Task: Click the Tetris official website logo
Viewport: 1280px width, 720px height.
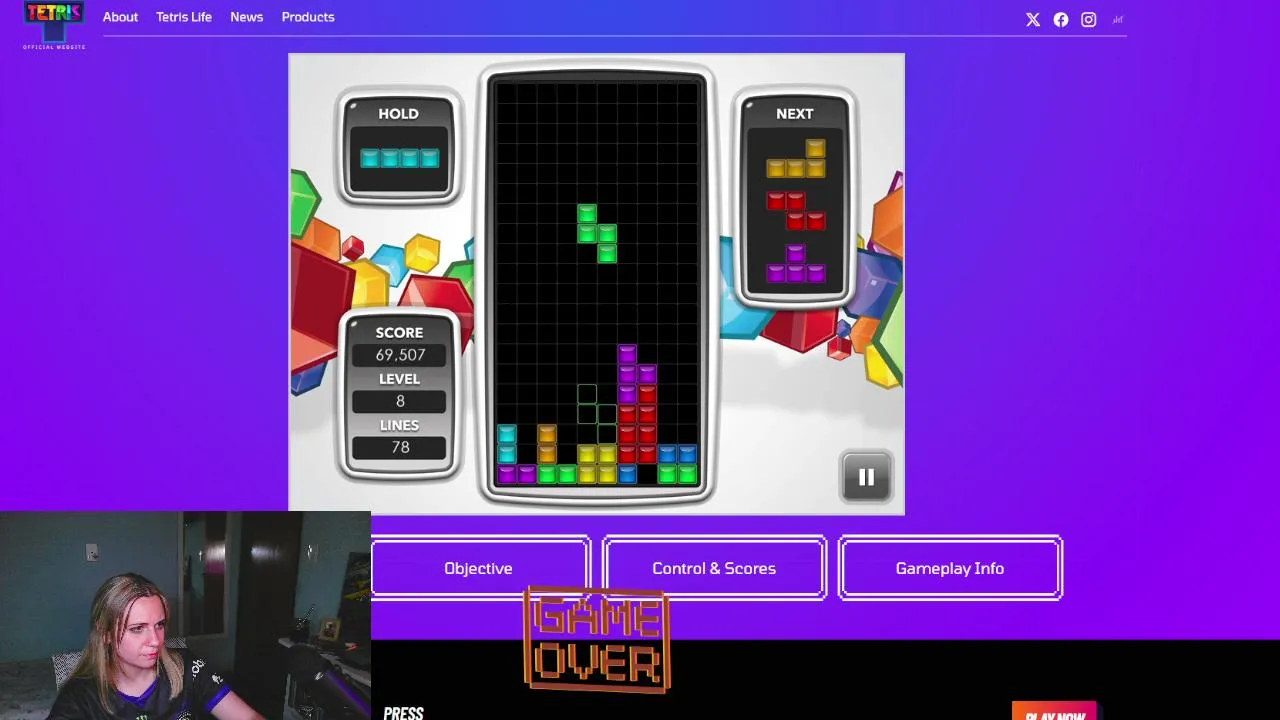Action: (x=54, y=25)
